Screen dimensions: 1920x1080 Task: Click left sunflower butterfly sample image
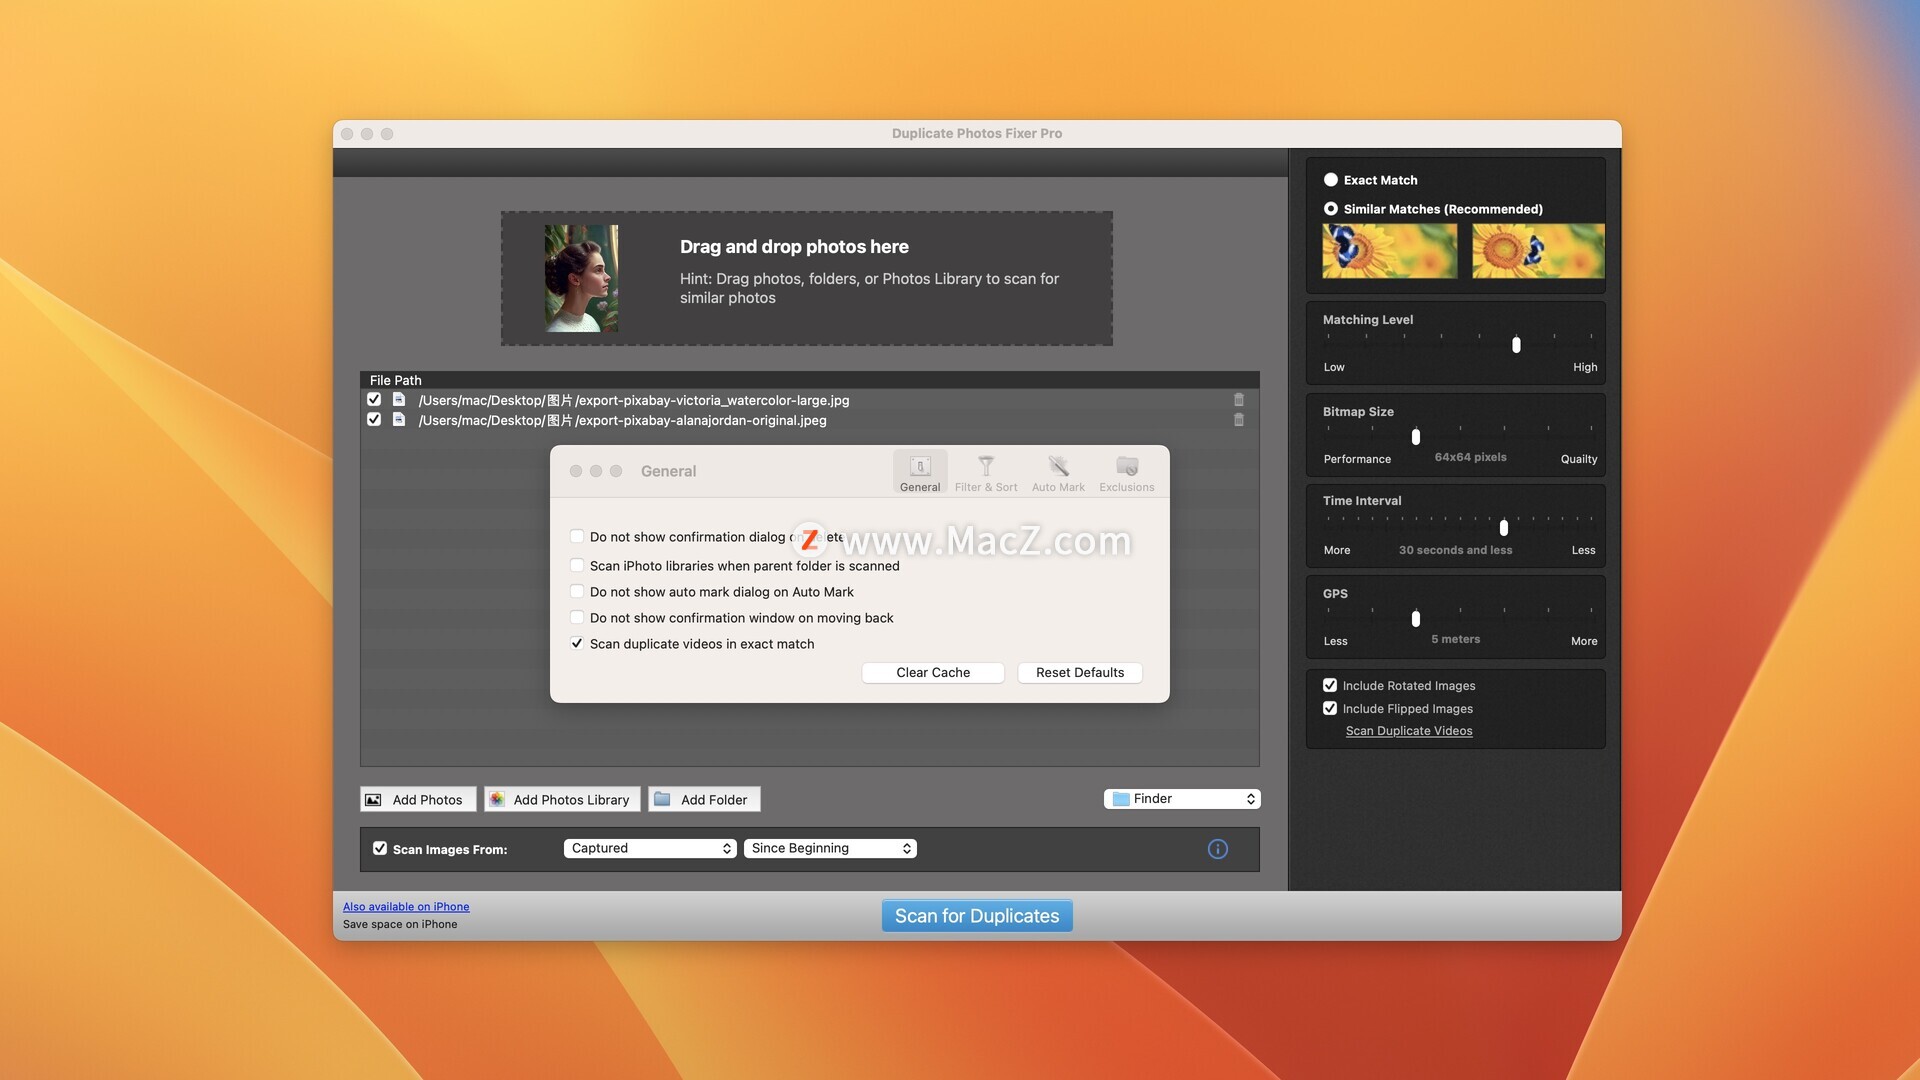(x=1390, y=251)
